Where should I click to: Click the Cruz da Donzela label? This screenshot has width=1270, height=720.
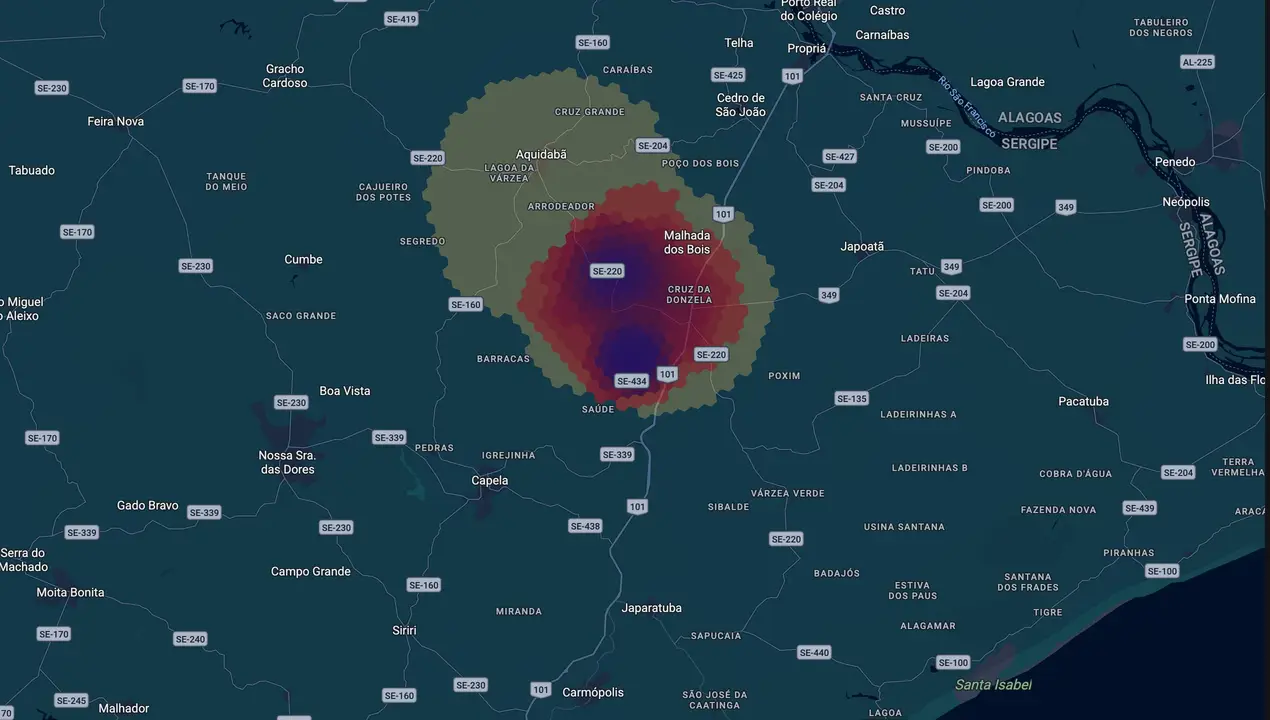[x=690, y=294]
